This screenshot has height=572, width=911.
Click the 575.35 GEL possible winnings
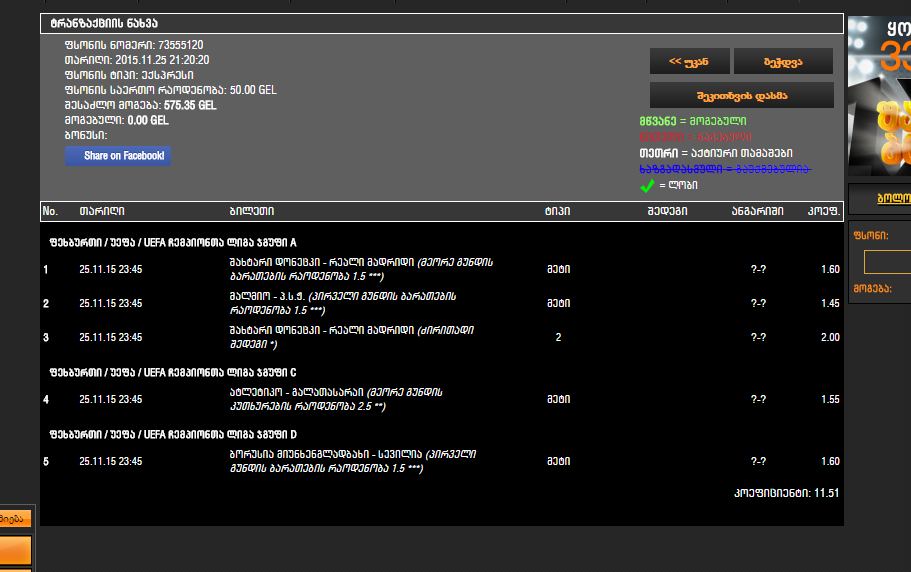point(190,105)
